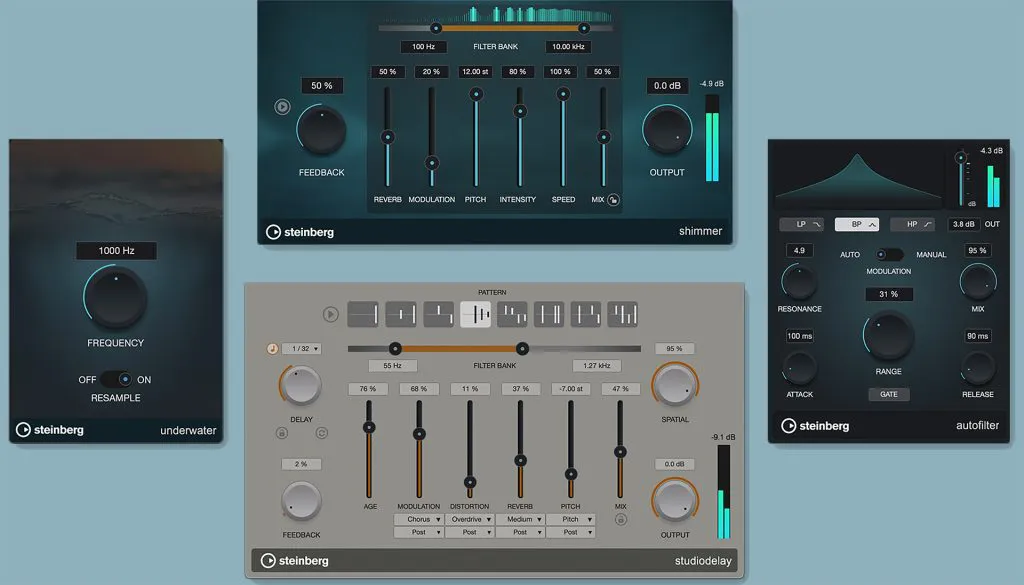Click the autofilter RANGE knob

[x=888, y=336]
